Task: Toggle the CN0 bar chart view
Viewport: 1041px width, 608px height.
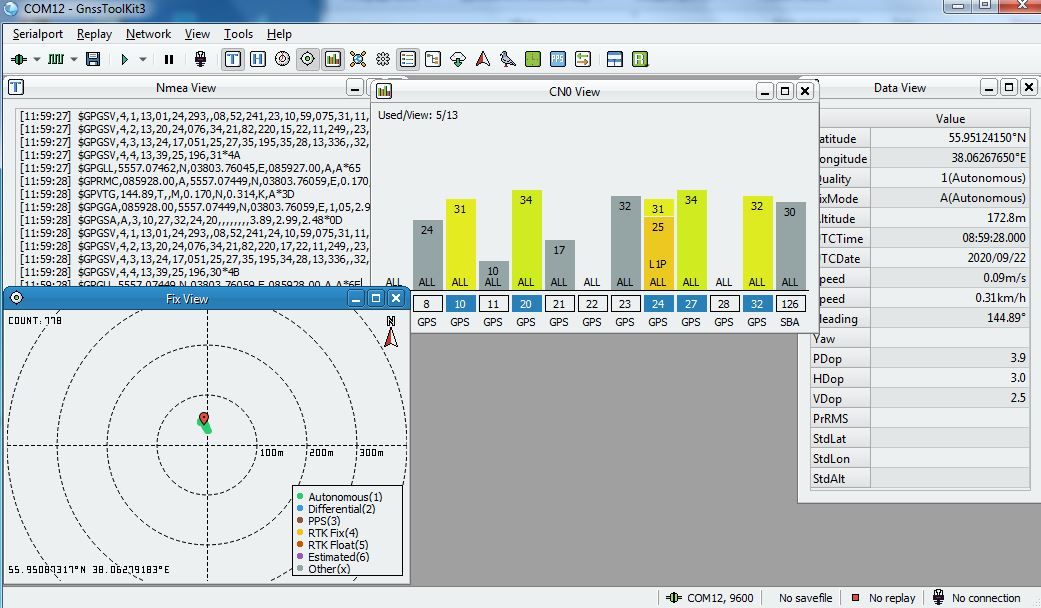Action: point(333,60)
